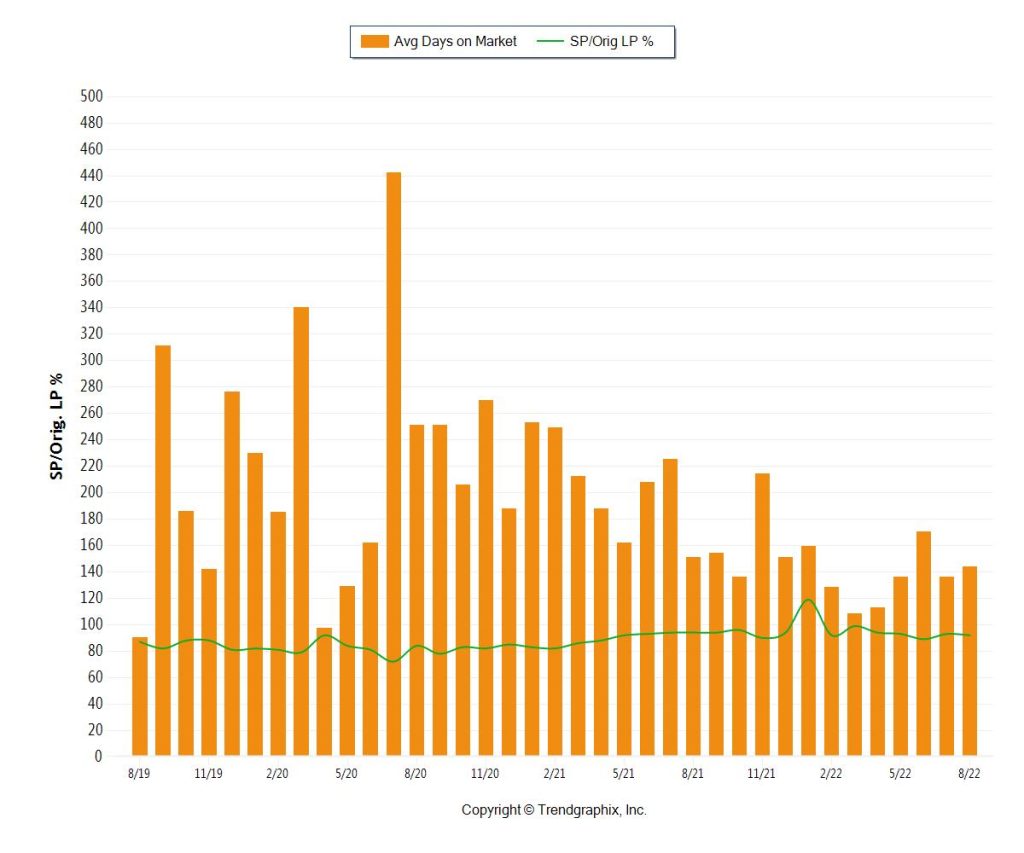Click the y-axis value 400
Viewport: 1024px width, 853px height.
coord(91,229)
